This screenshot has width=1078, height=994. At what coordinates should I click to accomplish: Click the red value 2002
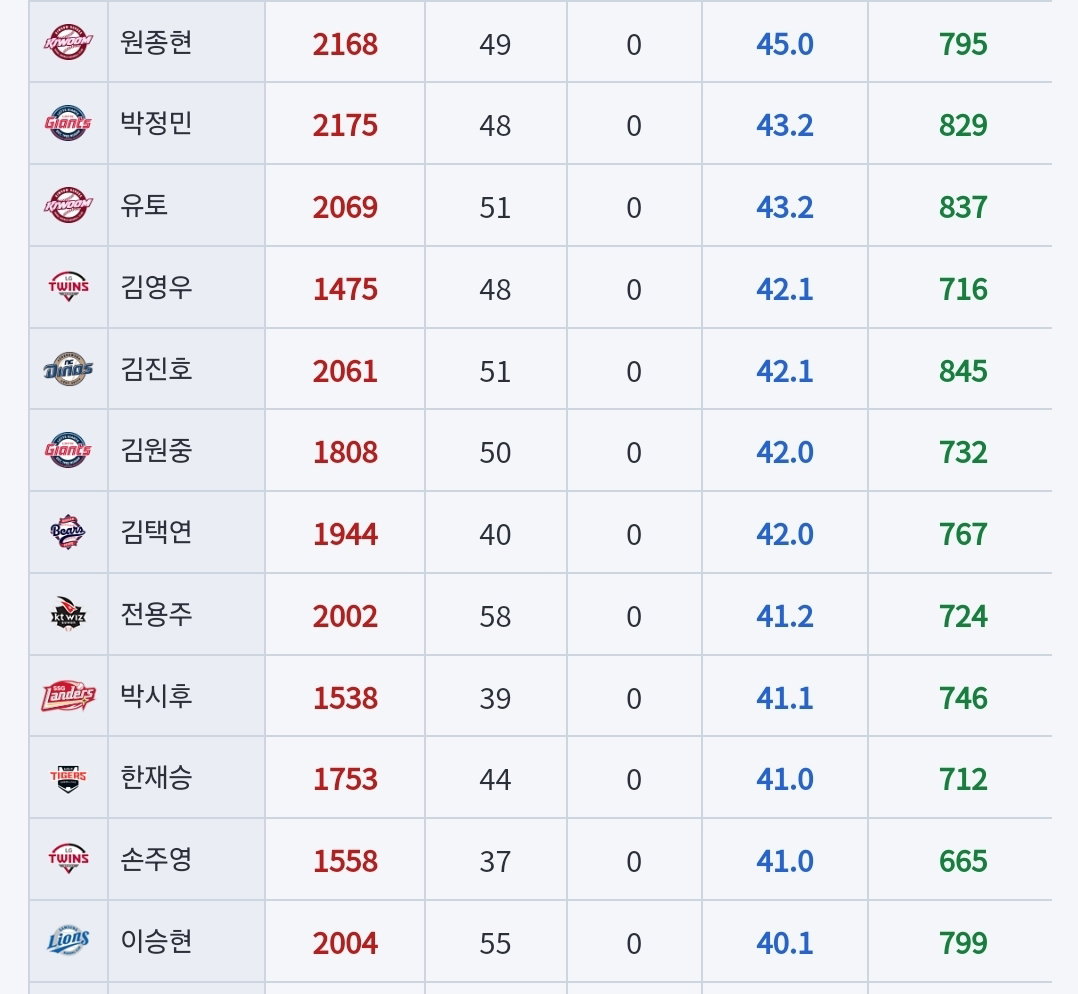pos(345,617)
